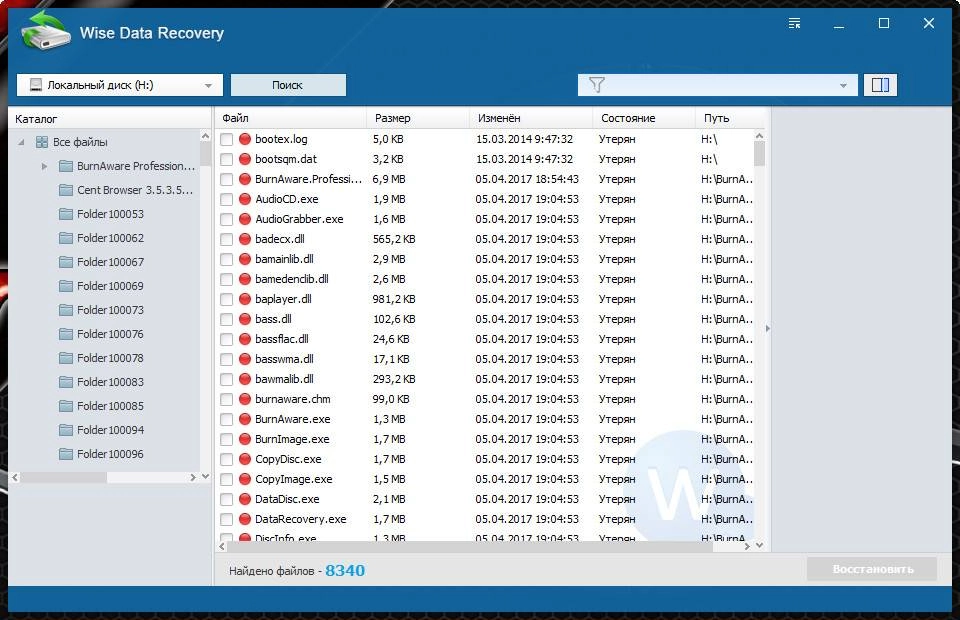
Task: Tick the checkbox next to AudioGrabber.exe
Action: [x=227, y=219]
